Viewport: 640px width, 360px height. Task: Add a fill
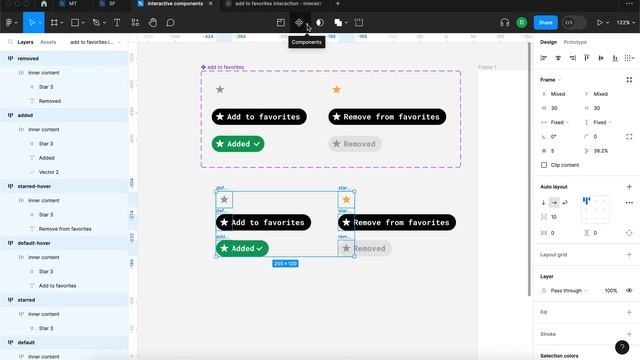point(629,312)
